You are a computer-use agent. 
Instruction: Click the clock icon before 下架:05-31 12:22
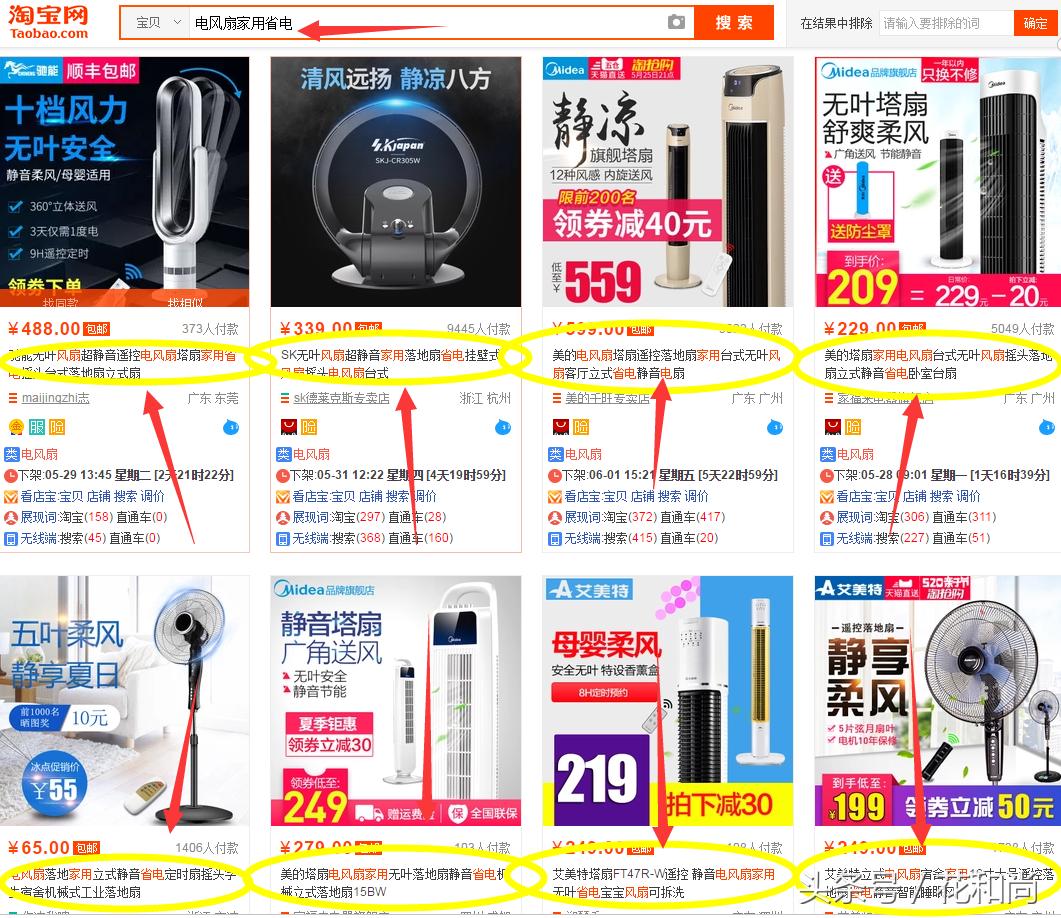pyautogui.click(x=283, y=476)
